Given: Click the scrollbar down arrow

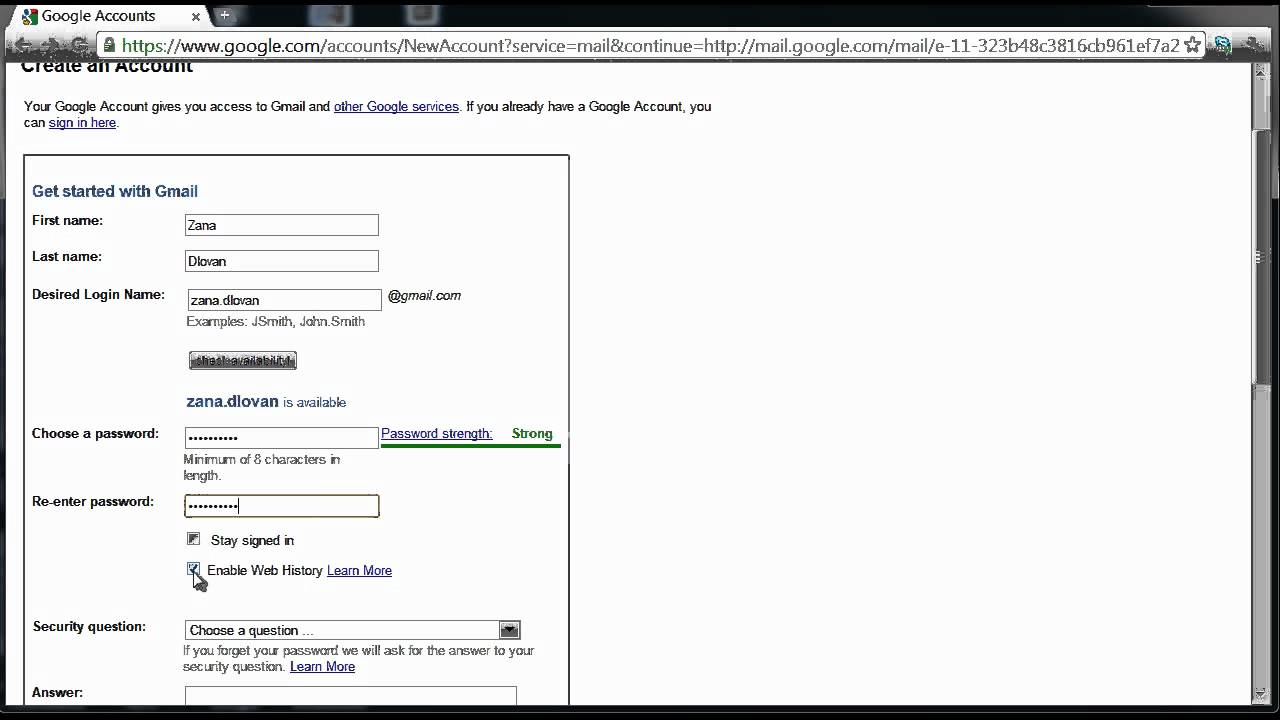Looking at the screenshot, I should coord(1262,694).
